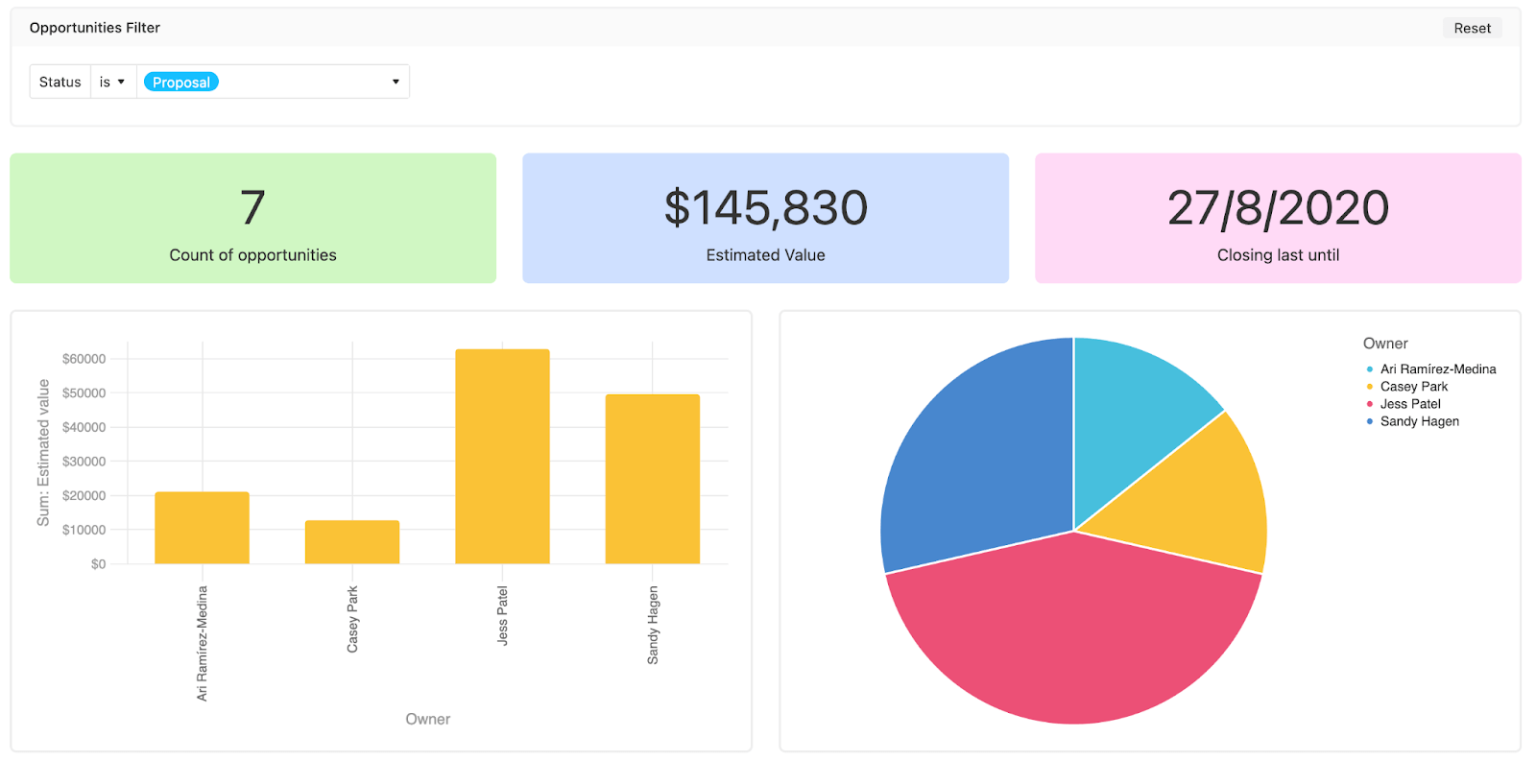Click the Opportunities Filter header
This screenshot has height=761, width=1536.
(94, 27)
